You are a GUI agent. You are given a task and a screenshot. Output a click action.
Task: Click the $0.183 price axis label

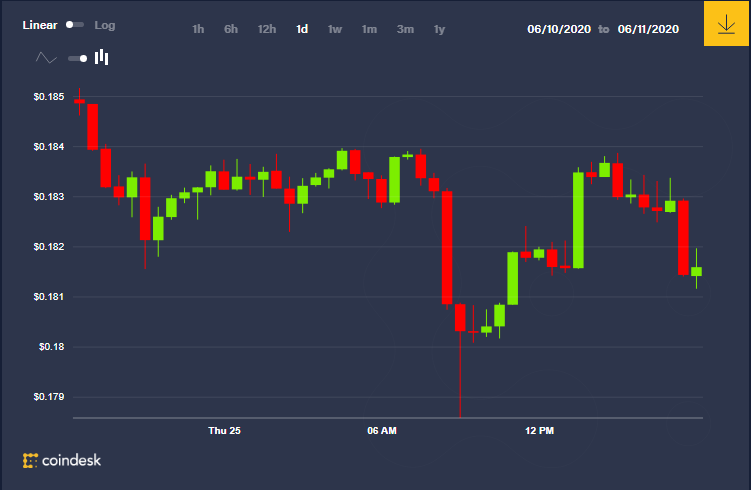coord(49,197)
